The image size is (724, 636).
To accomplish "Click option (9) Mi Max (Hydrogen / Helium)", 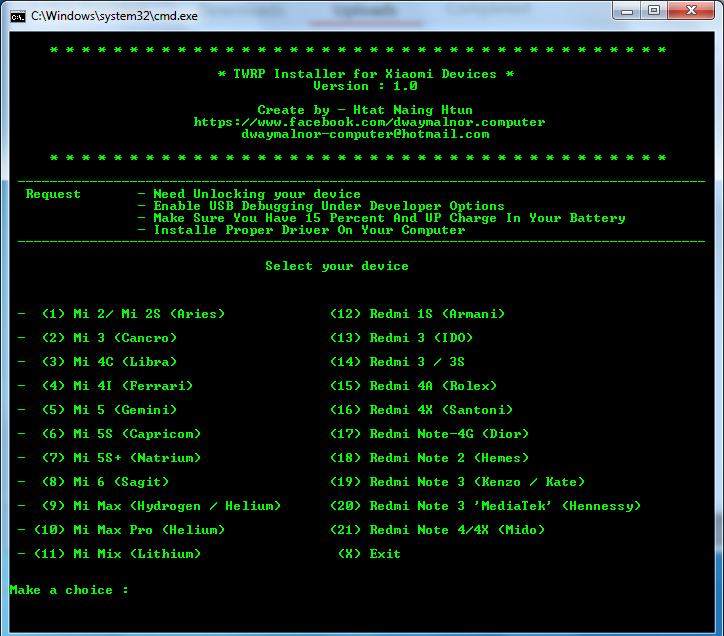I will coord(161,506).
